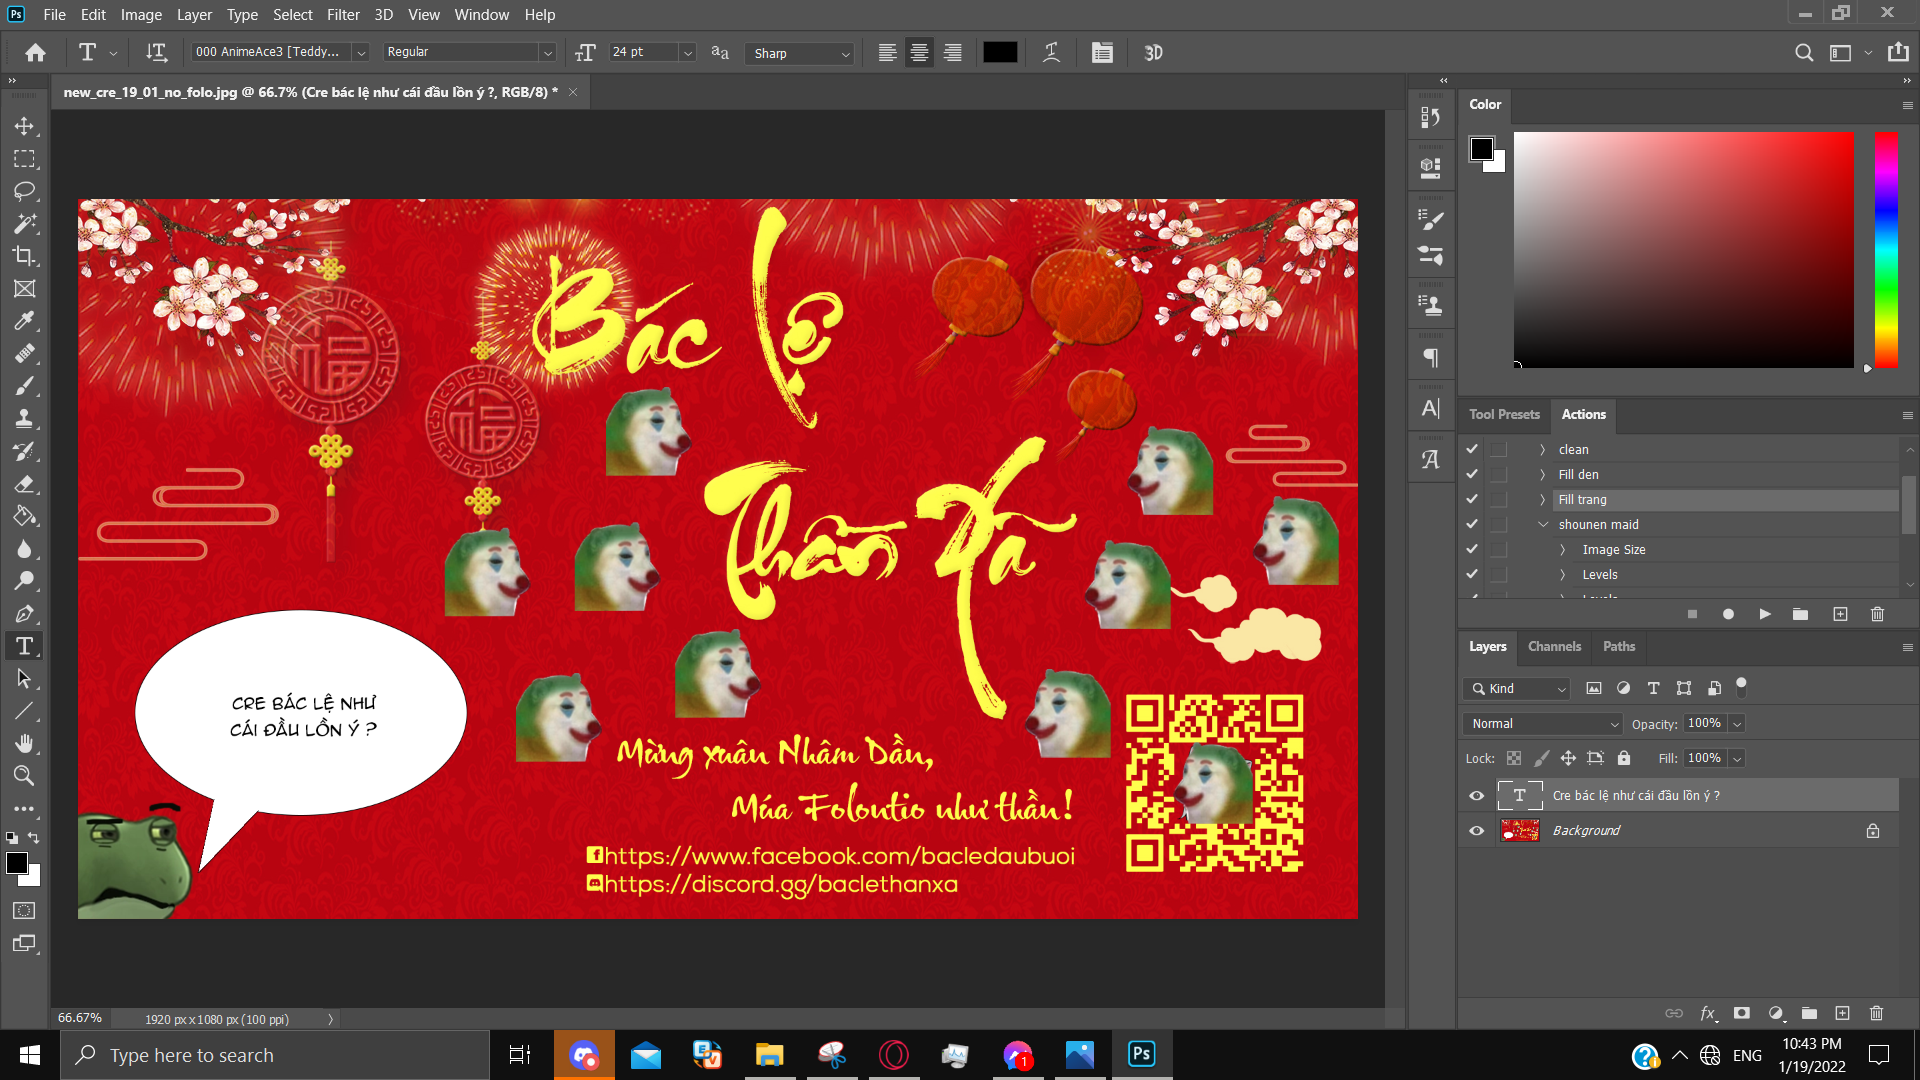Switch to the Channels tab
Image resolution: width=1920 pixels, height=1080 pixels.
[x=1554, y=647]
